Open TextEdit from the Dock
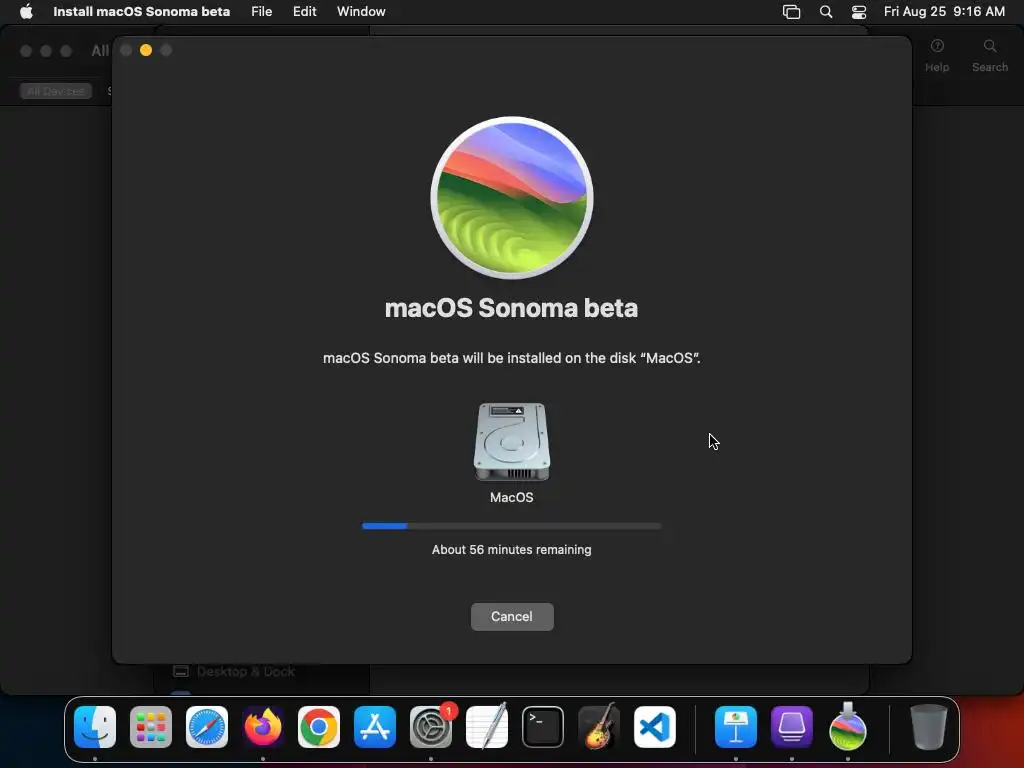The height and width of the screenshot is (768, 1024). [x=487, y=727]
